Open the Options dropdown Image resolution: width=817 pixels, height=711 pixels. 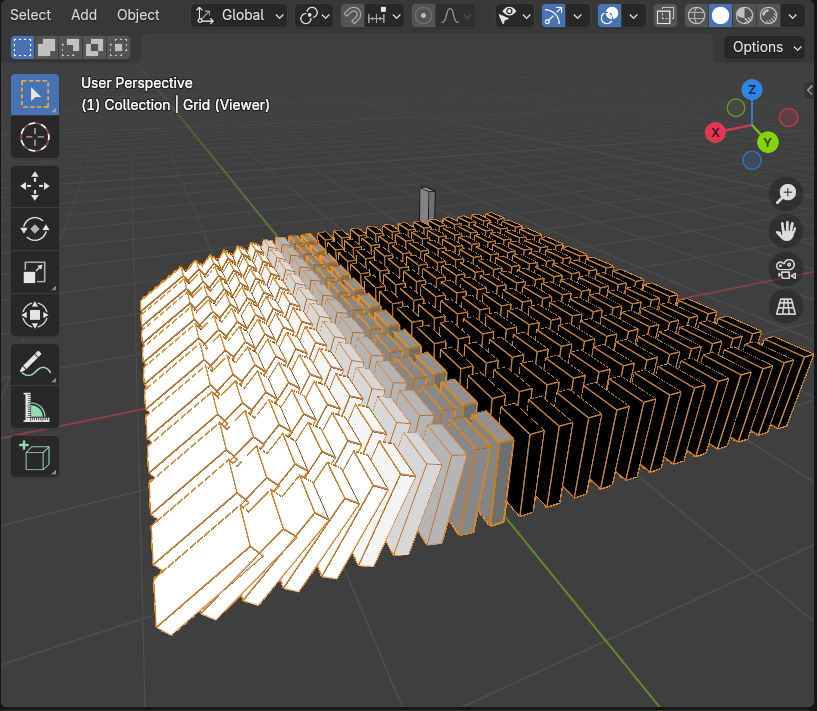pyautogui.click(x=764, y=47)
